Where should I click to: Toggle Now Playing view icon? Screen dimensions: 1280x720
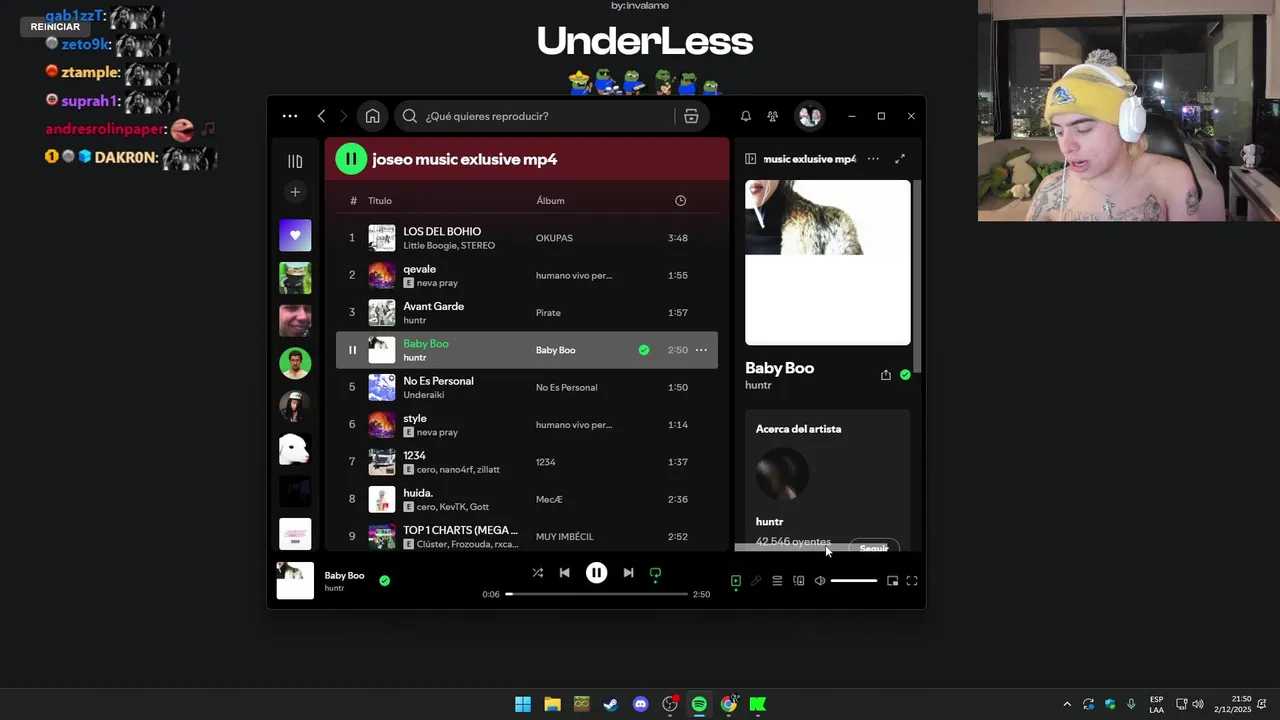pyautogui.click(x=736, y=581)
